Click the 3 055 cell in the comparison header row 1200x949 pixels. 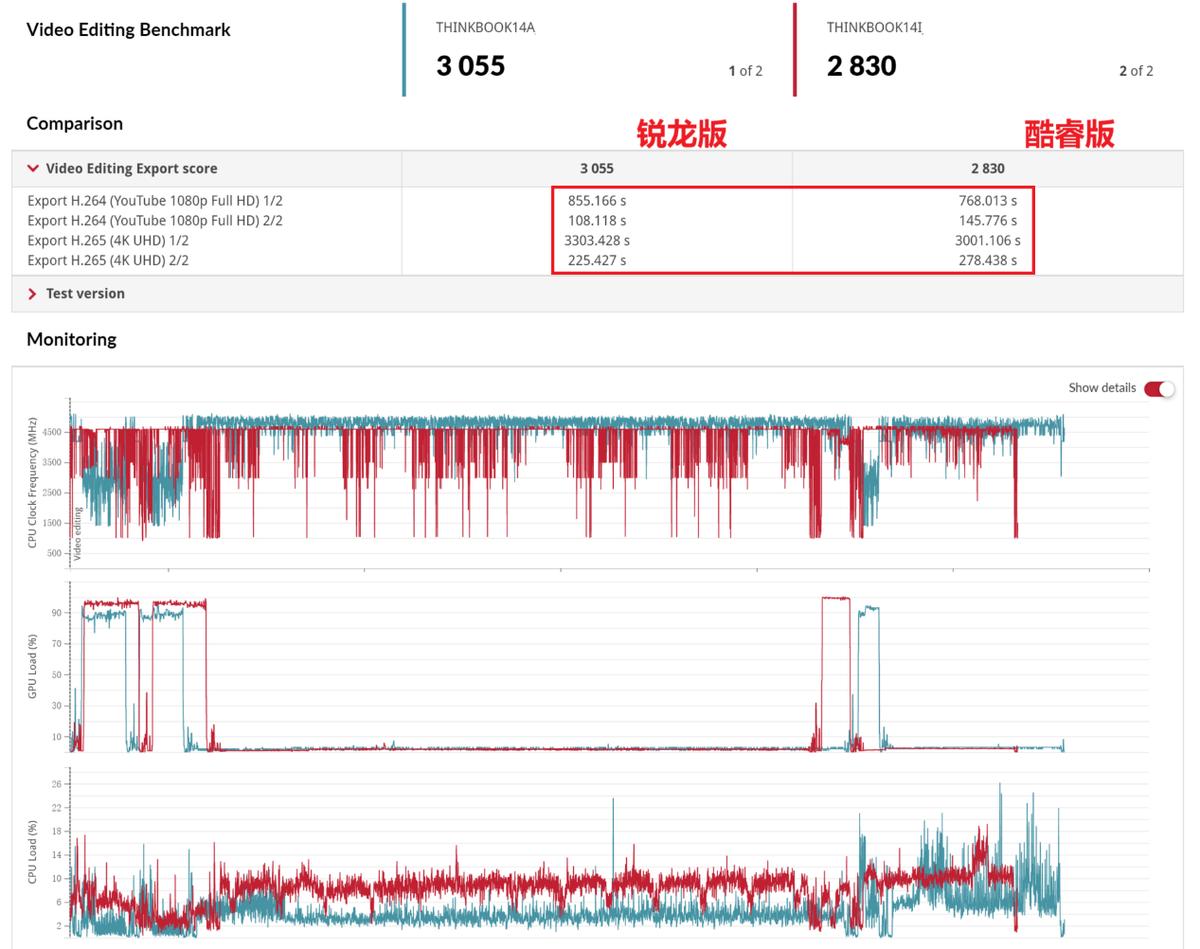pos(597,169)
